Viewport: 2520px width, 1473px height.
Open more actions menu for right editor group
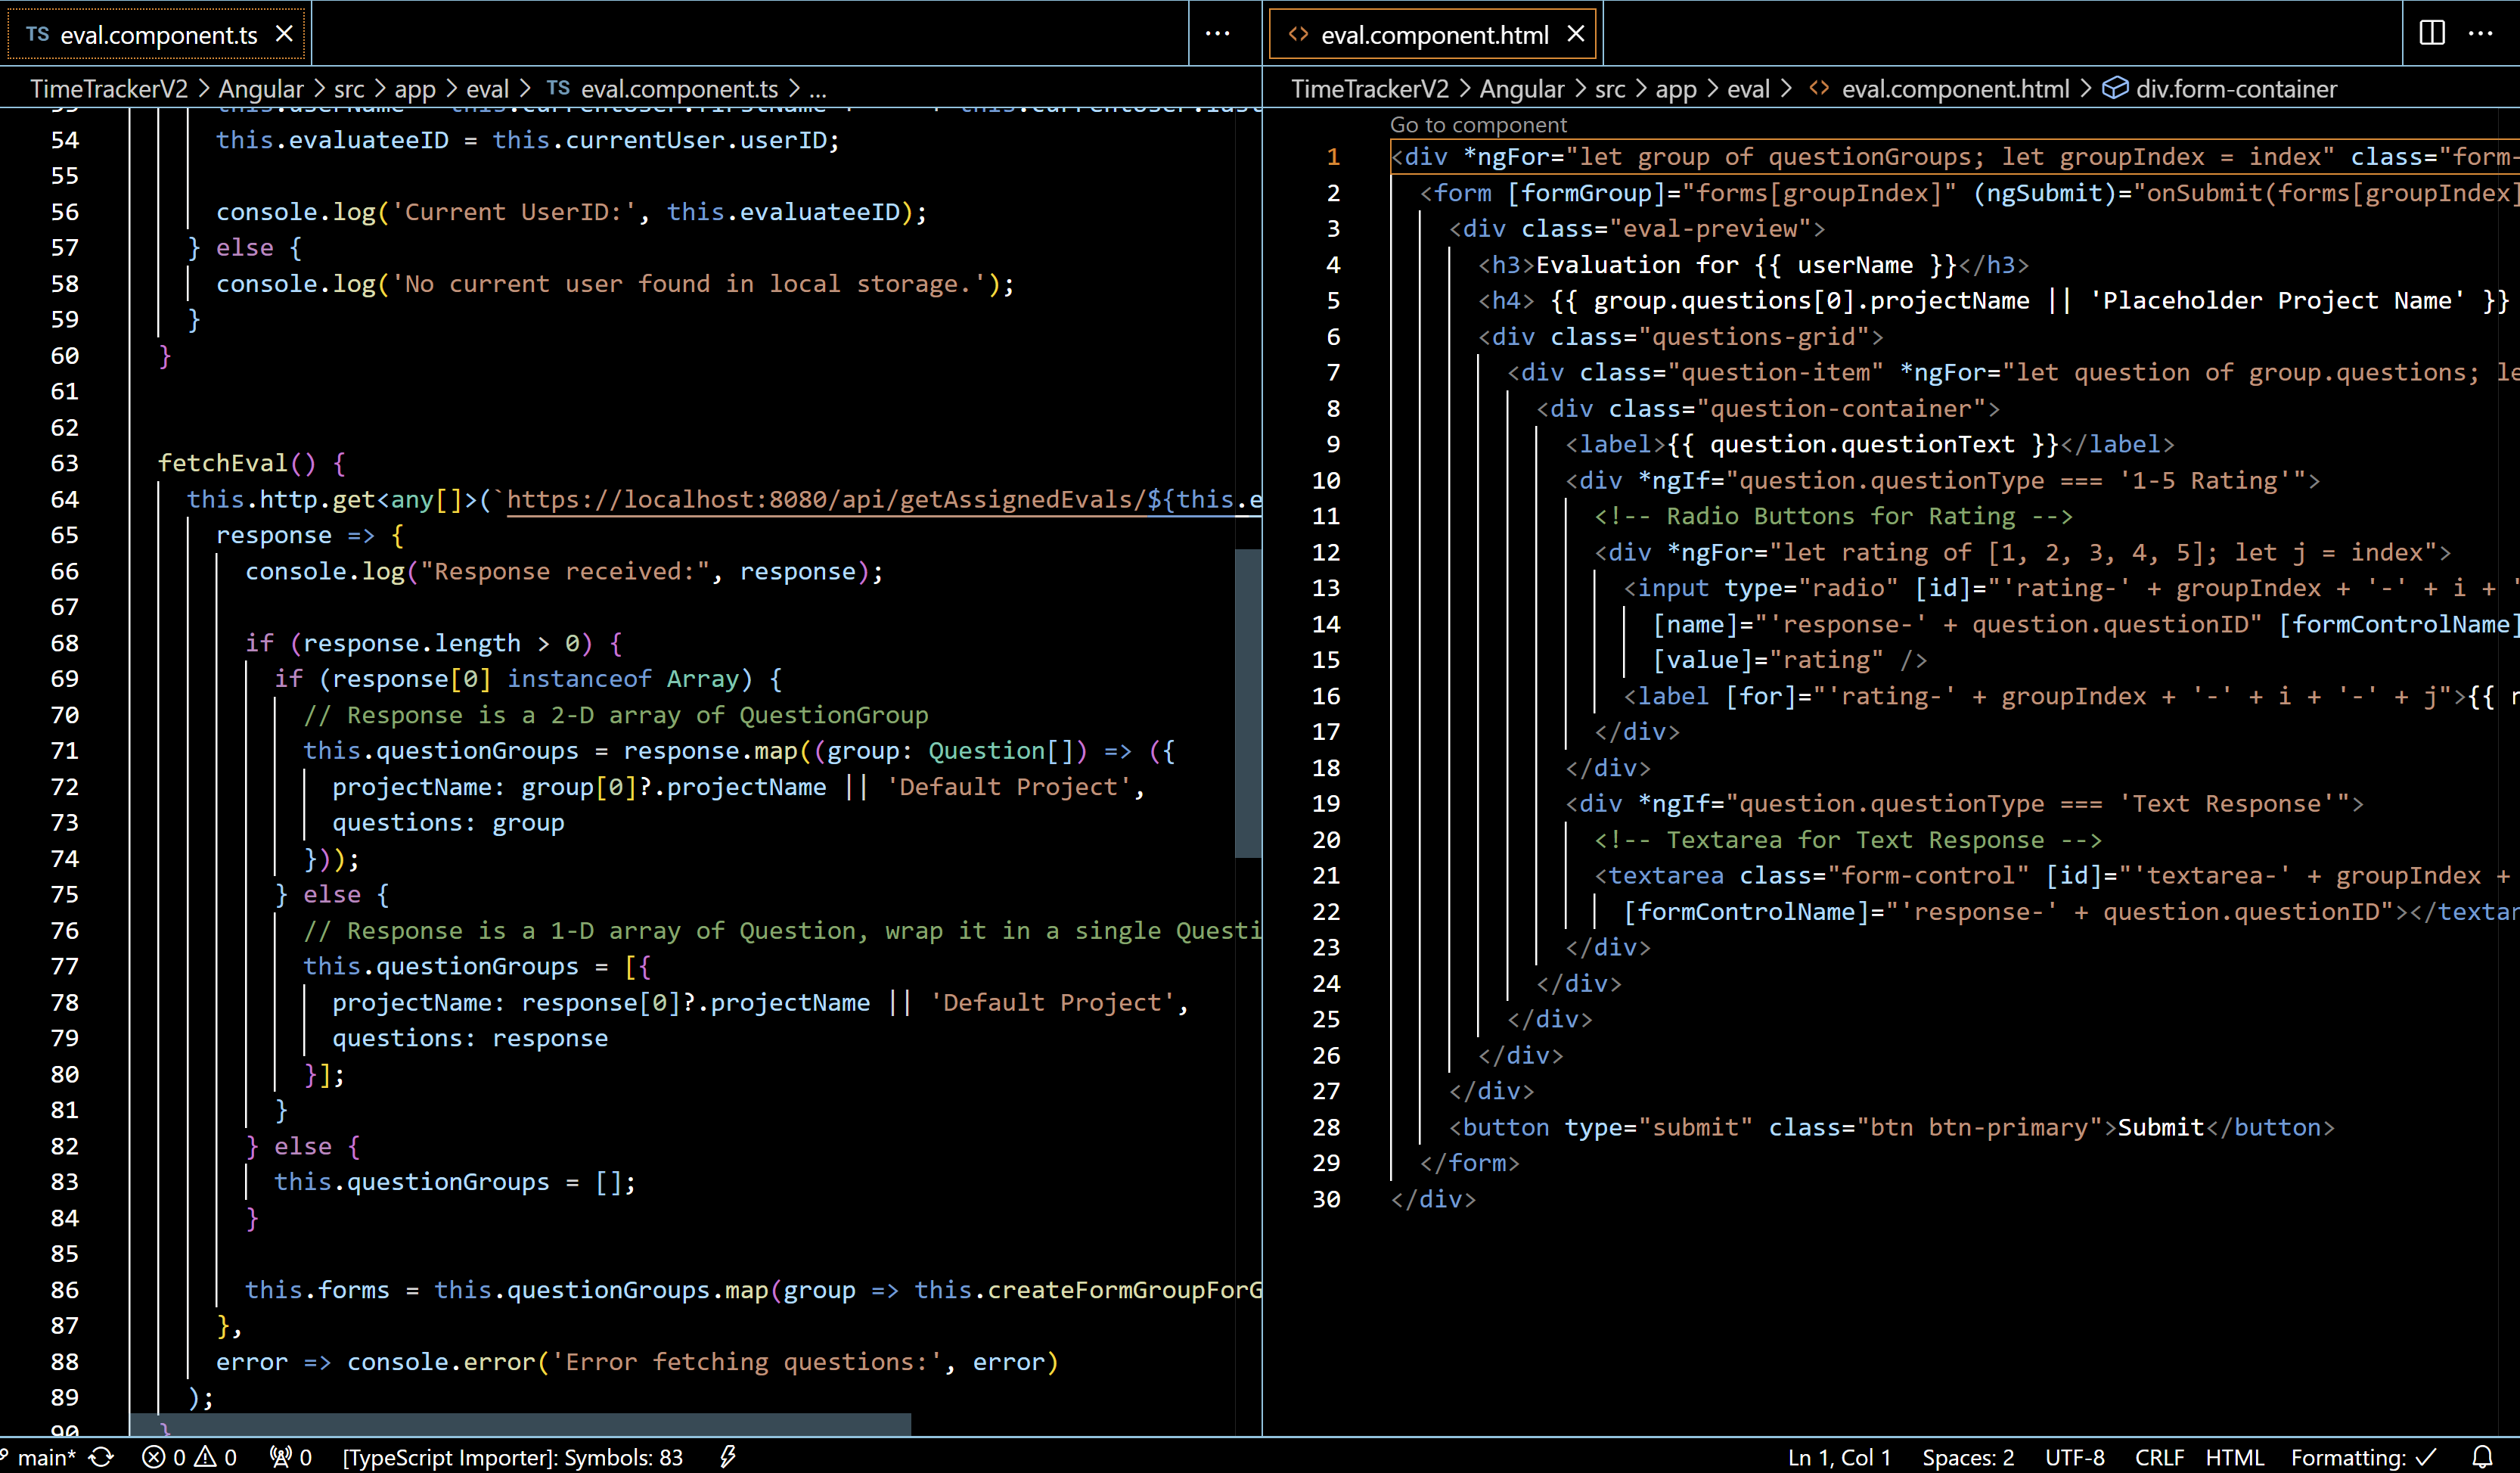click(x=2481, y=33)
